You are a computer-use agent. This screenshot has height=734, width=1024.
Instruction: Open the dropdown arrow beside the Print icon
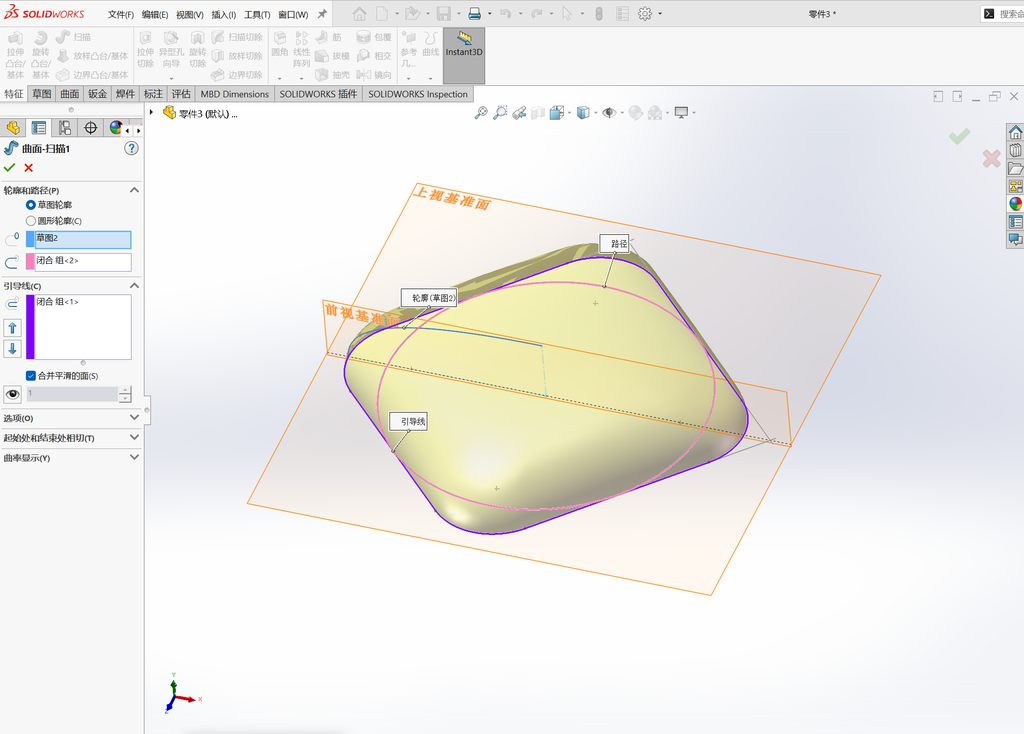pos(490,14)
